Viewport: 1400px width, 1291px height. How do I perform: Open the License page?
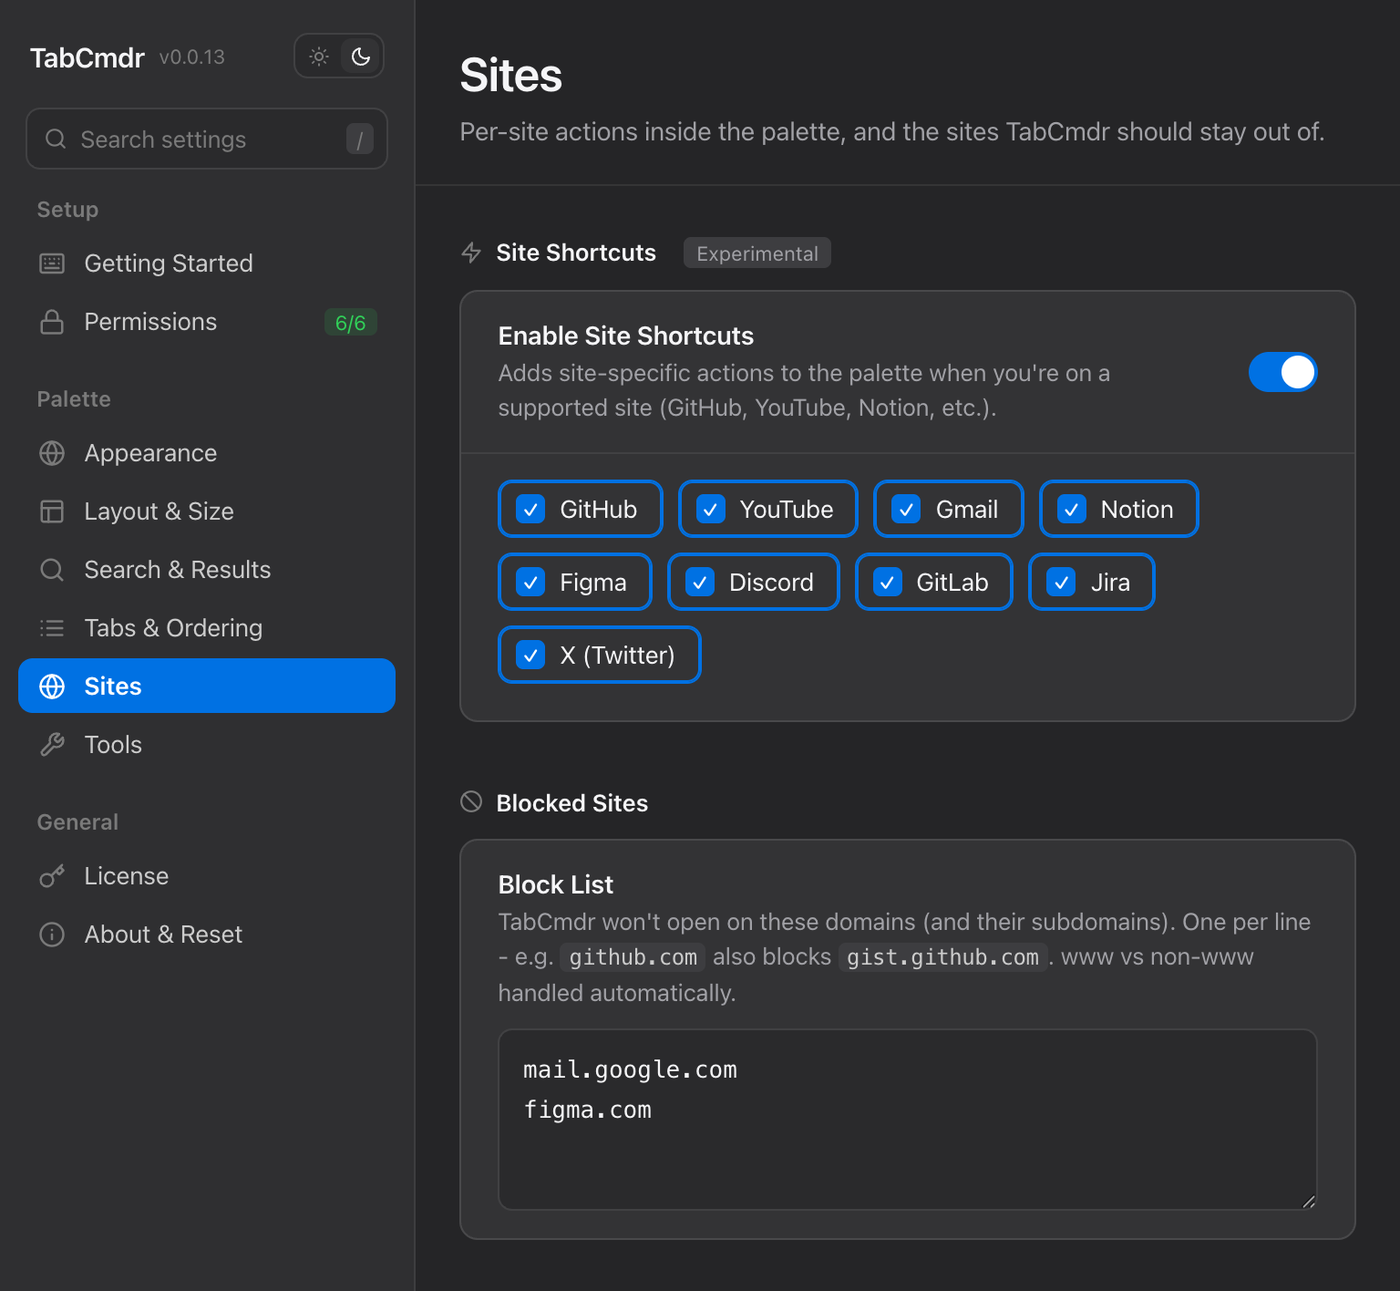(207, 876)
